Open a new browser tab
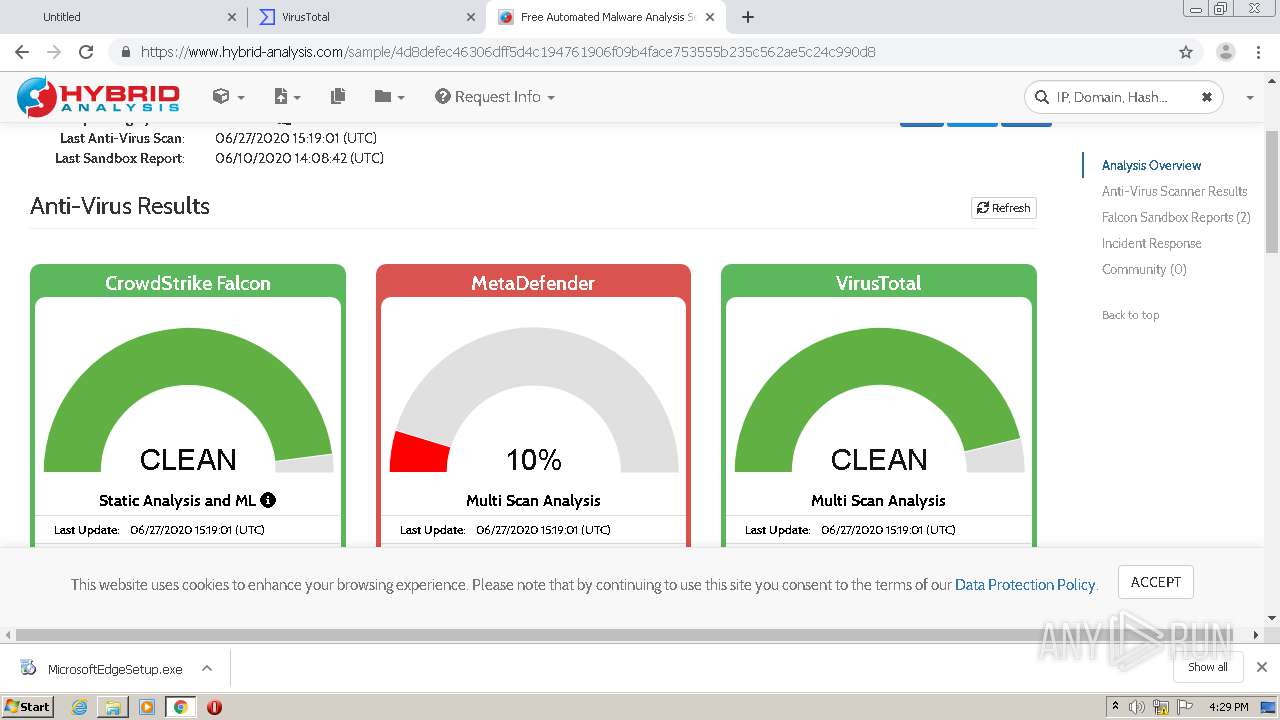 coord(748,17)
